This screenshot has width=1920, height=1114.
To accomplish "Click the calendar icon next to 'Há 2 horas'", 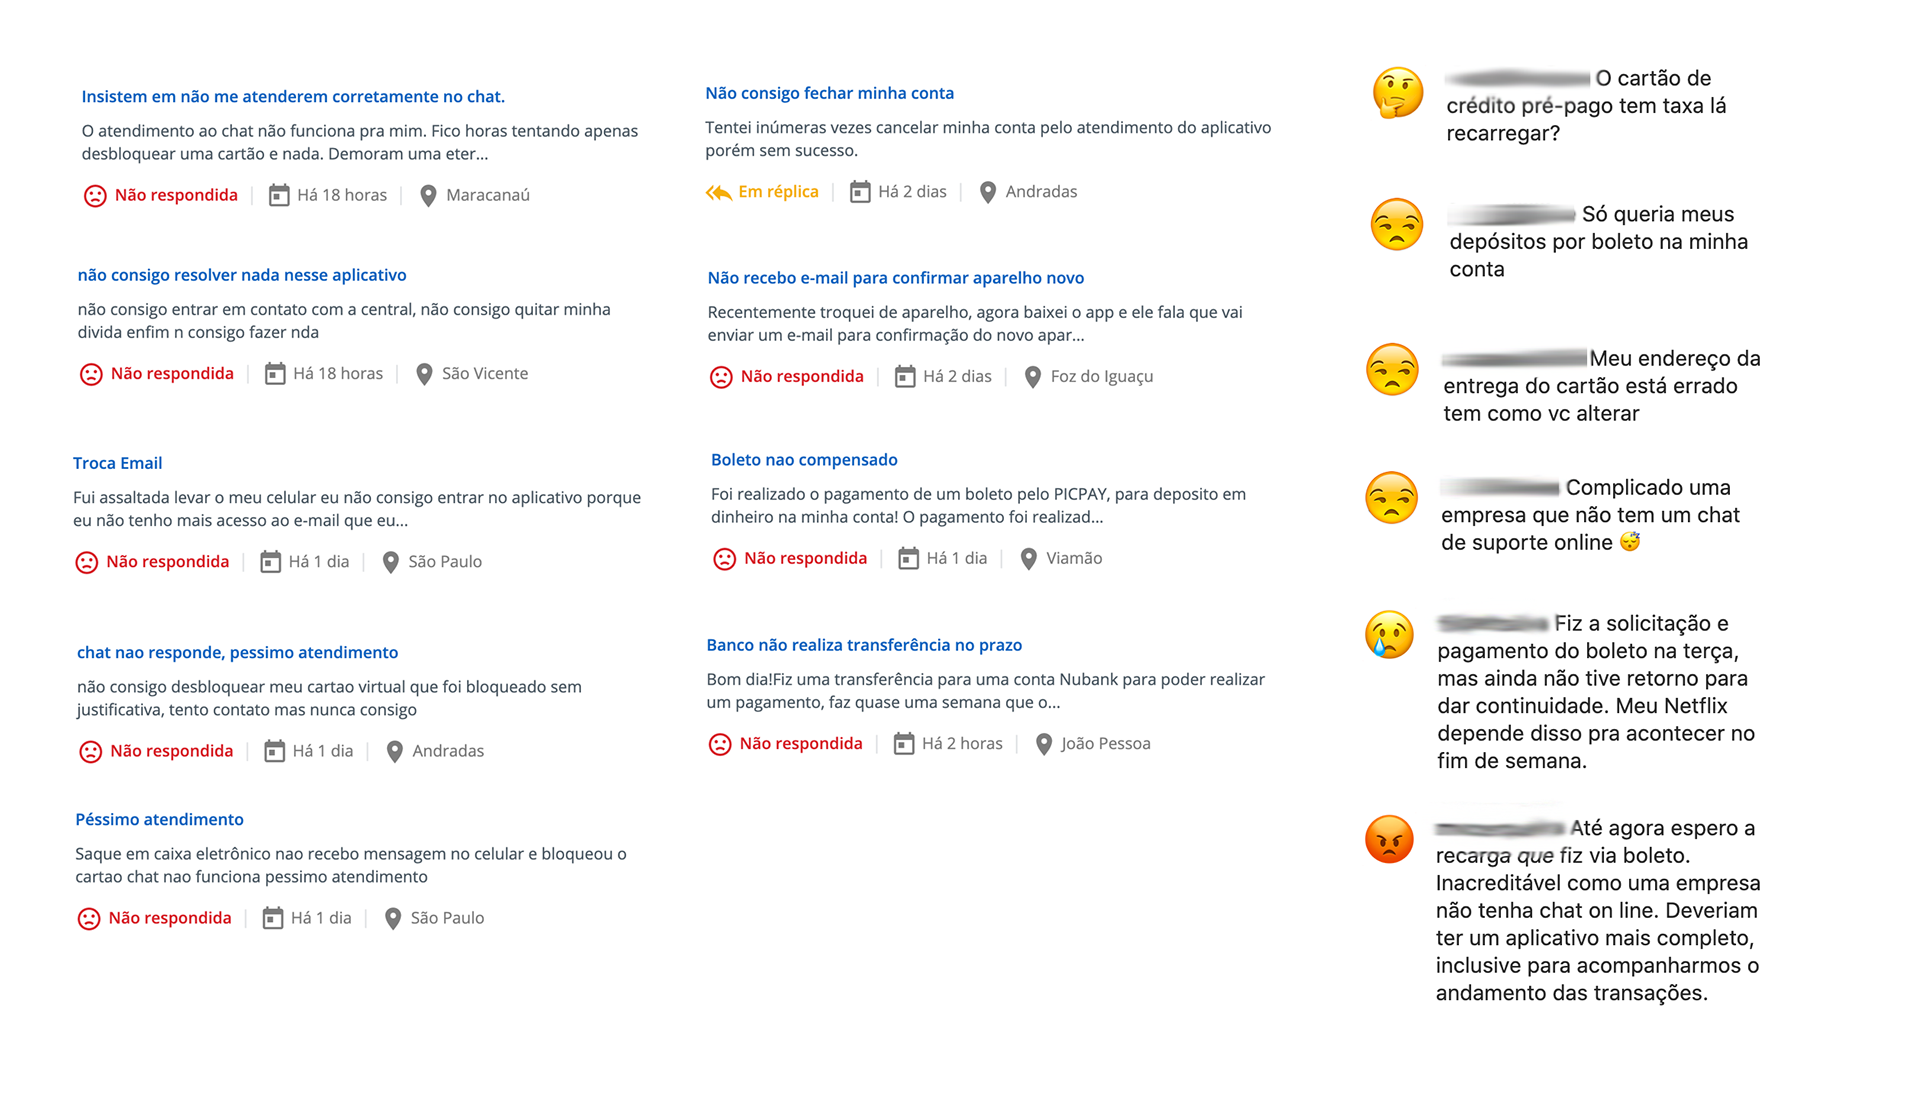I will pos(904,744).
